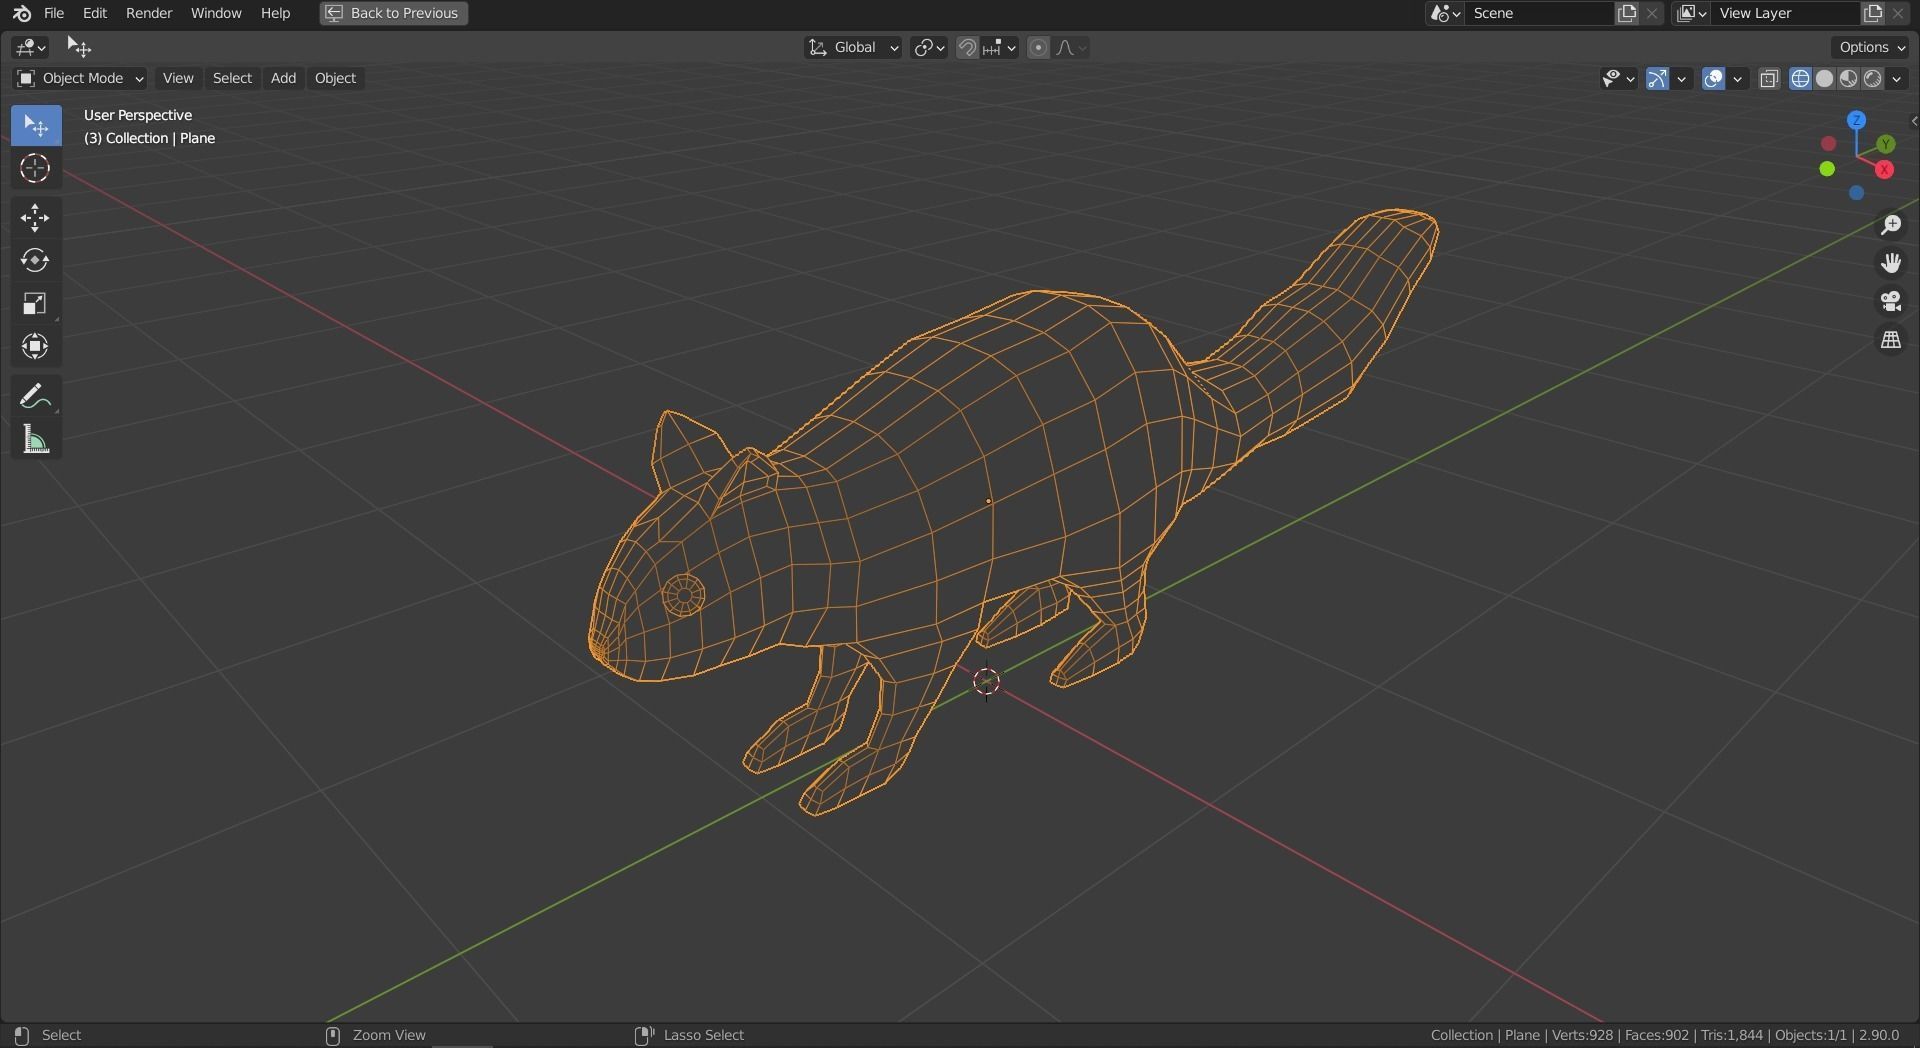Viewport: 1920px width, 1048px height.
Task: Switch perspective/orthographic grid icon
Action: coord(1890,340)
